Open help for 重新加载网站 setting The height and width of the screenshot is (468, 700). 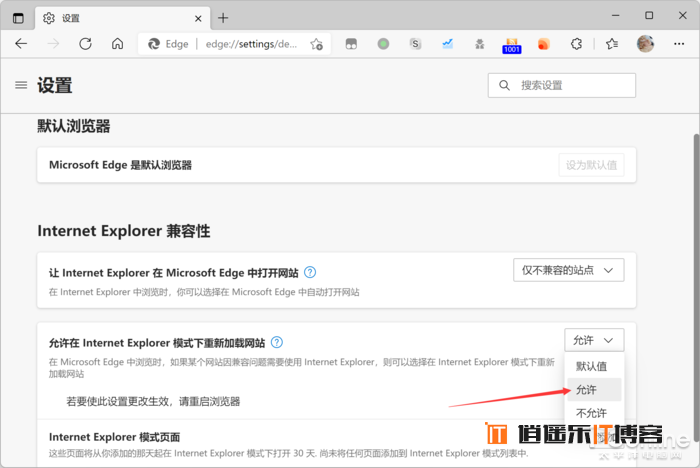277,342
